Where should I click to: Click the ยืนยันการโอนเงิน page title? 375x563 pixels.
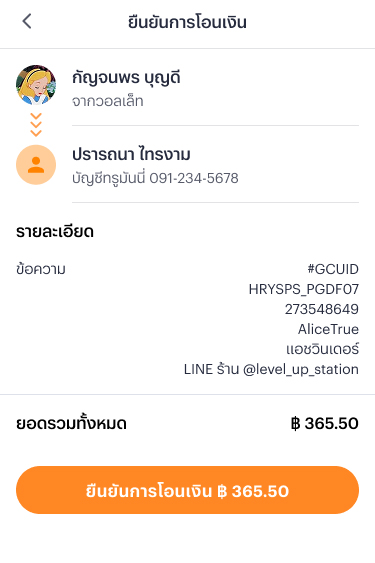[x=187, y=22]
